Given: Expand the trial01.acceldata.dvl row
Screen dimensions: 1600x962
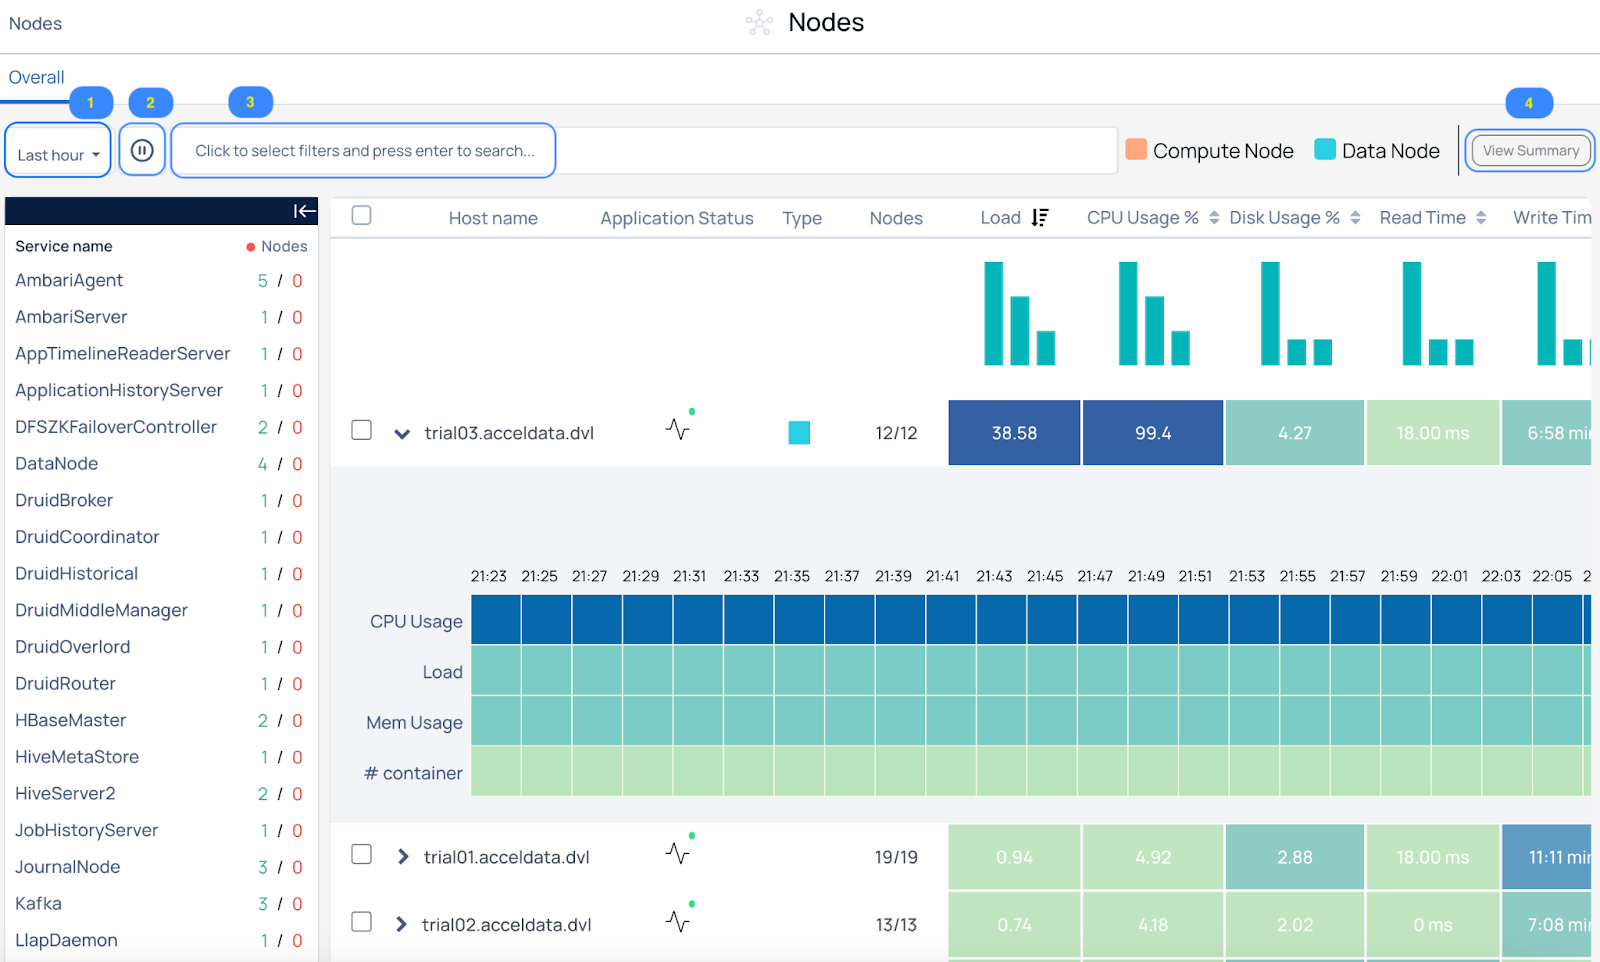Looking at the screenshot, I should pyautogui.click(x=403, y=857).
